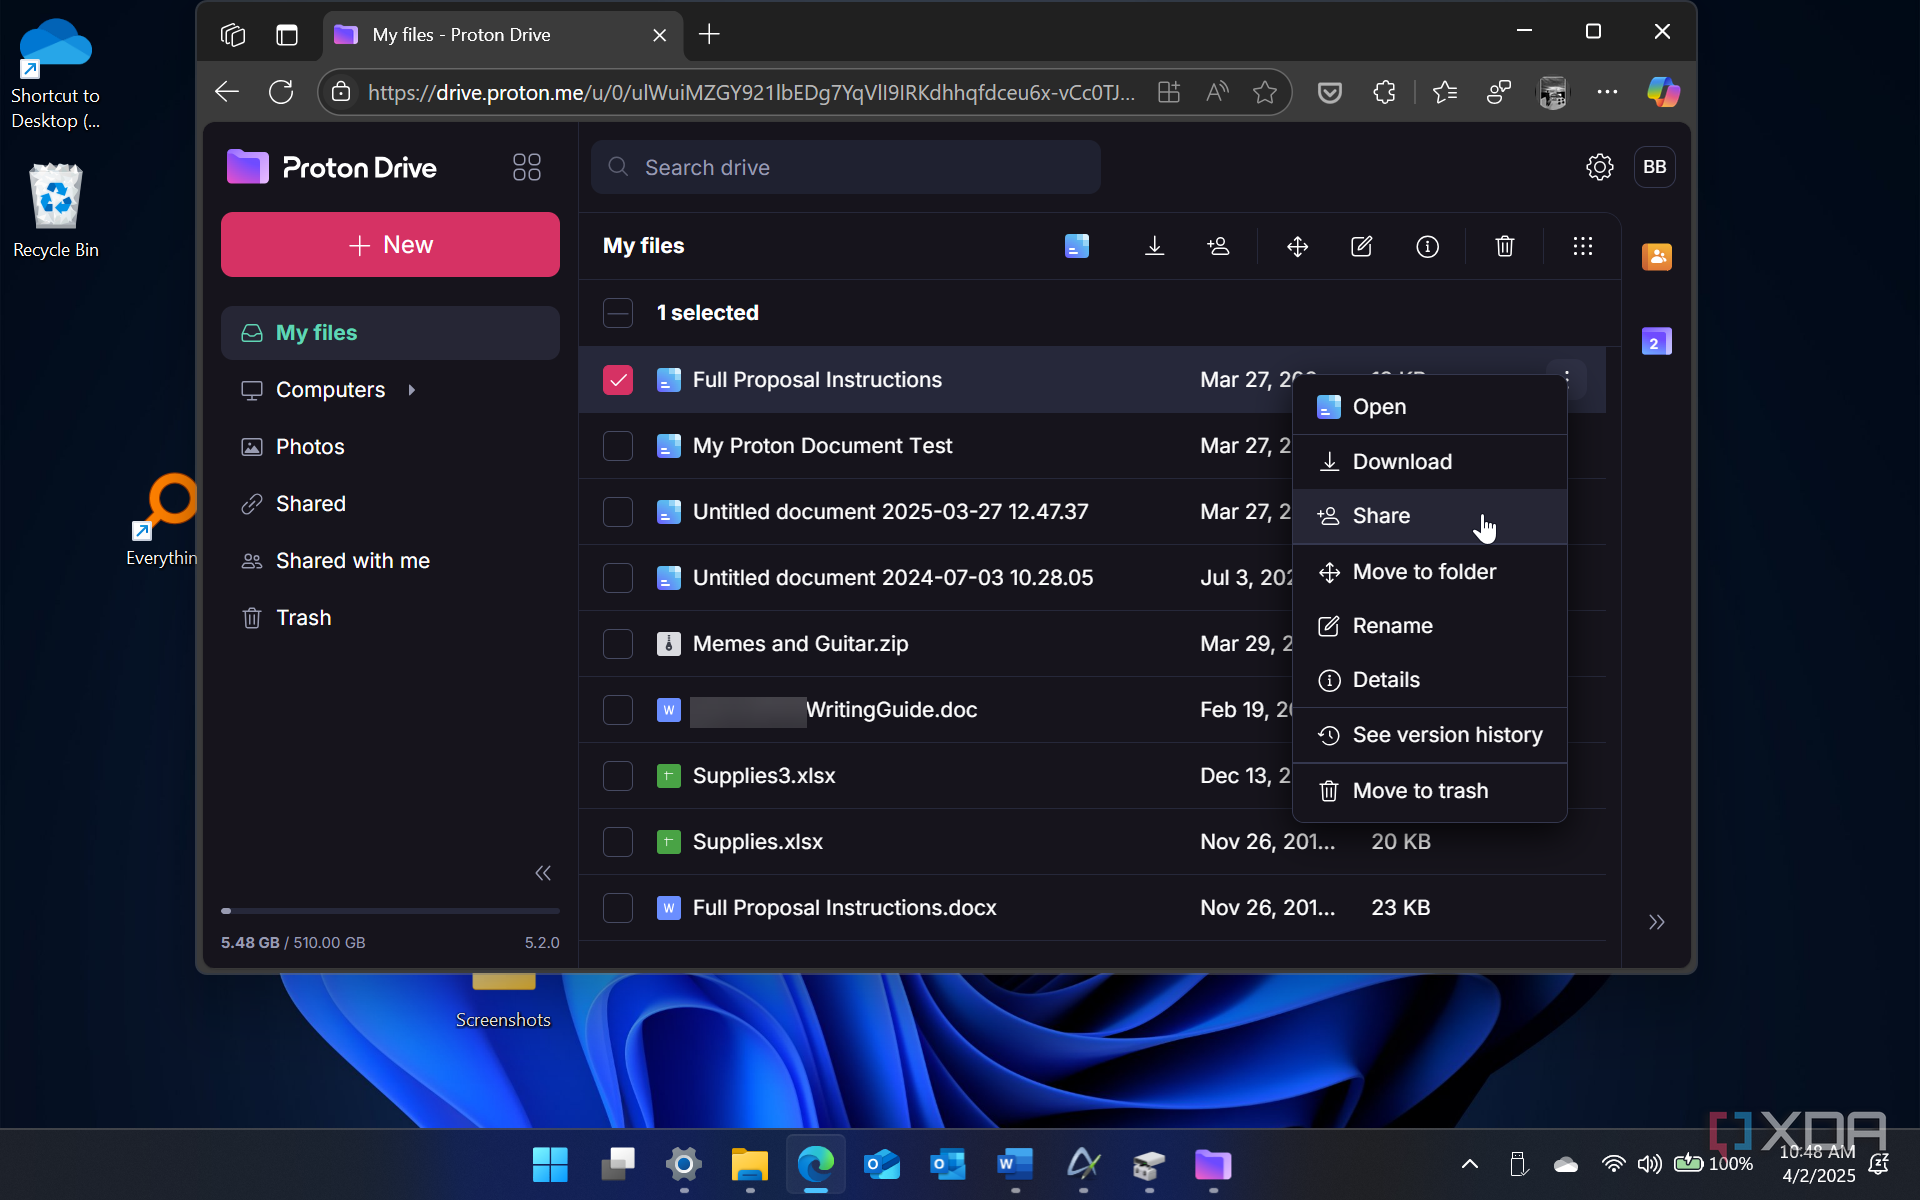Choose Move to folder in the context menu

click(1429, 572)
